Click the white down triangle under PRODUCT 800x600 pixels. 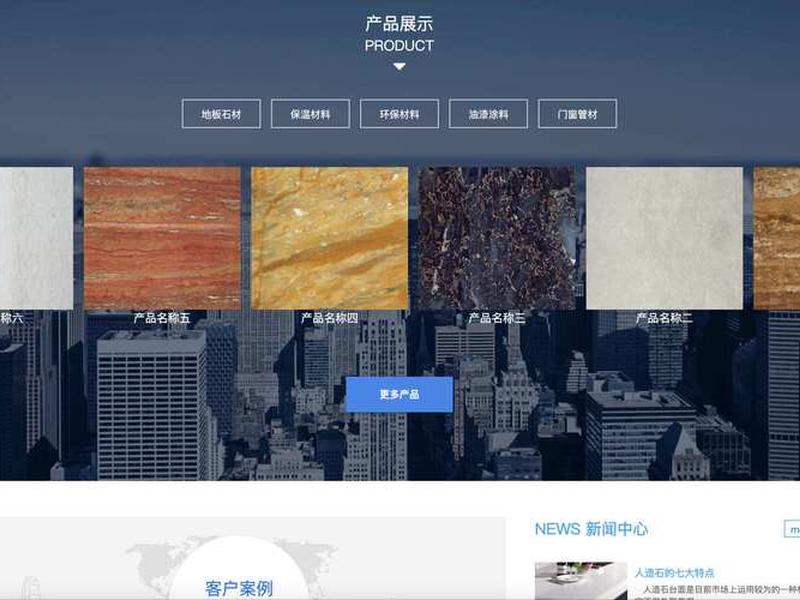[x=399, y=66]
